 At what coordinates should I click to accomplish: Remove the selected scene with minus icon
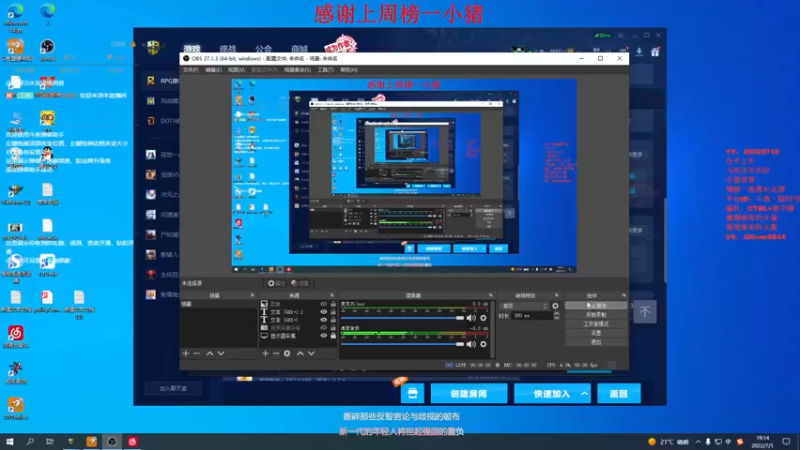pos(197,353)
